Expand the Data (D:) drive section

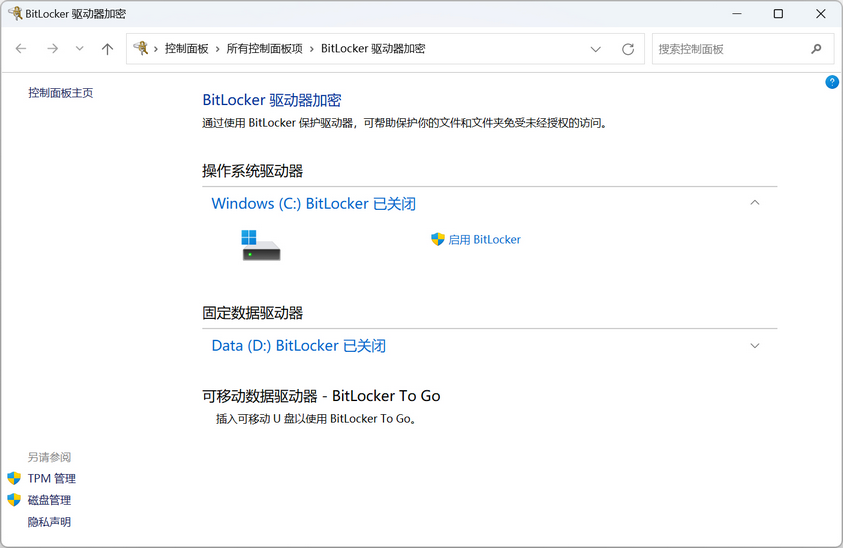pos(755,346)
